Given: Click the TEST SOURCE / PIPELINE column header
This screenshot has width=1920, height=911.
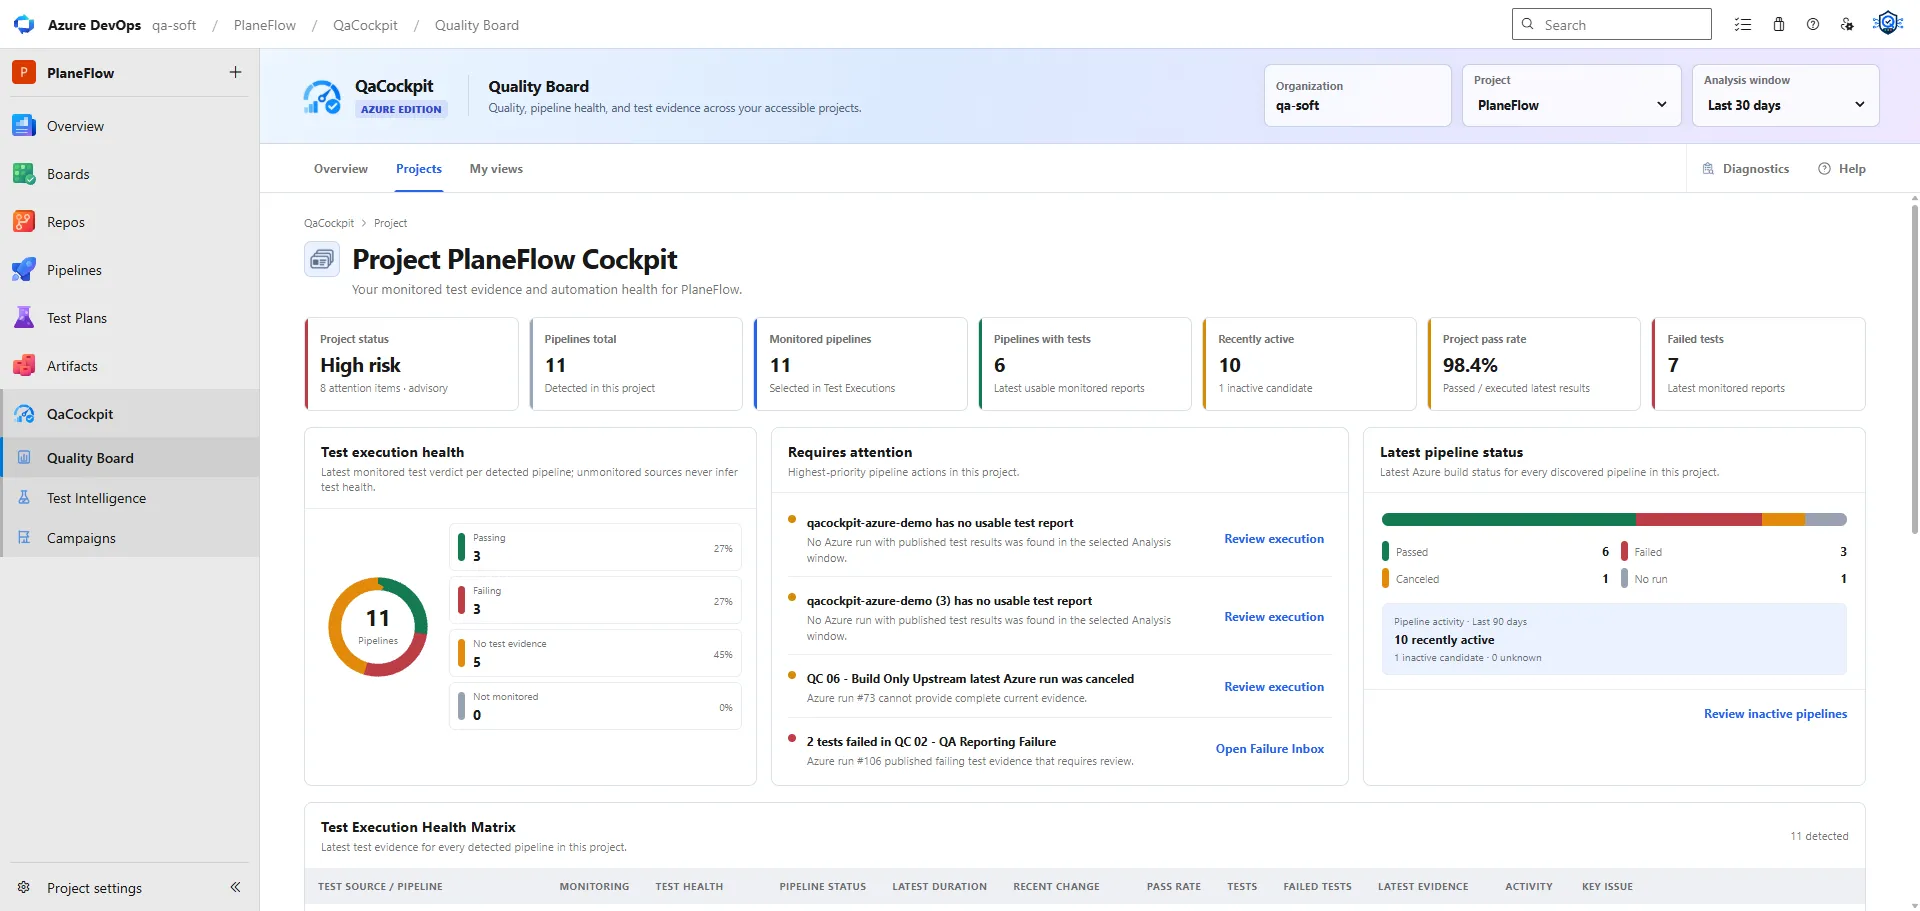Looking at the screenshot, I should [x=380, y=887].
